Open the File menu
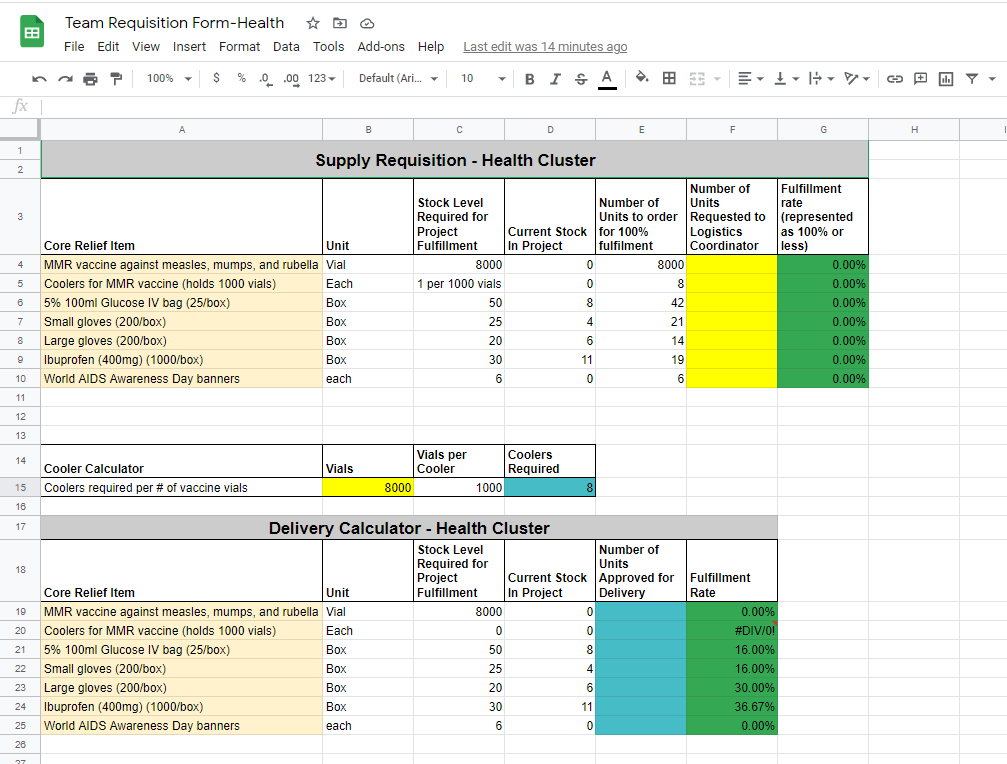The height and width of the screenshot is (764, 1007). tap(74, 46)
